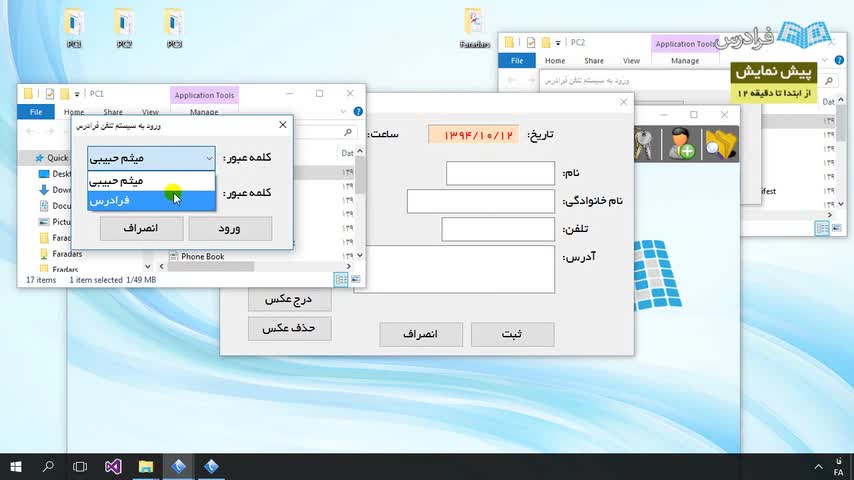The height and width of the screenshot is (480, 854).
Task: Collapse the ribbon chevron in the PC1 window
Action: 343,111
